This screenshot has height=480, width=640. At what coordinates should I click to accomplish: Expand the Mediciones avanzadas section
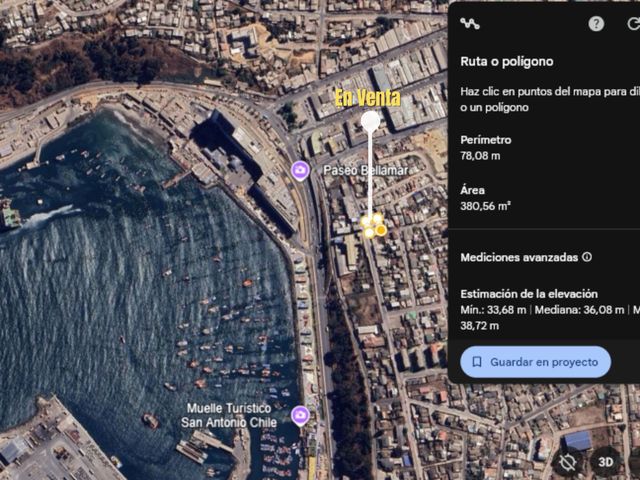click(519, 258)
